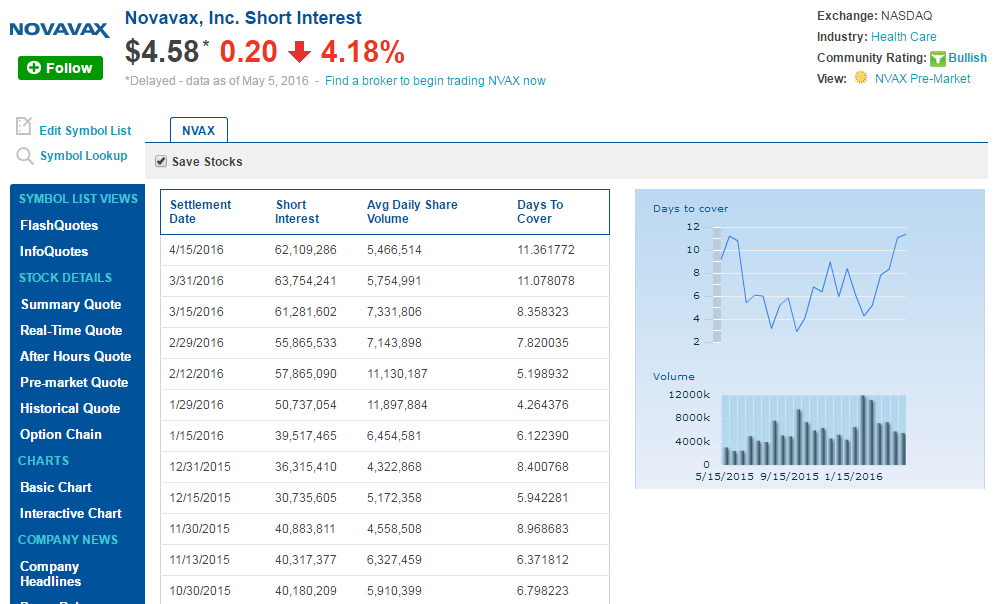Open the Health Care industry link
The height and width of the screenshot is (604, 996).
[903, 37]
